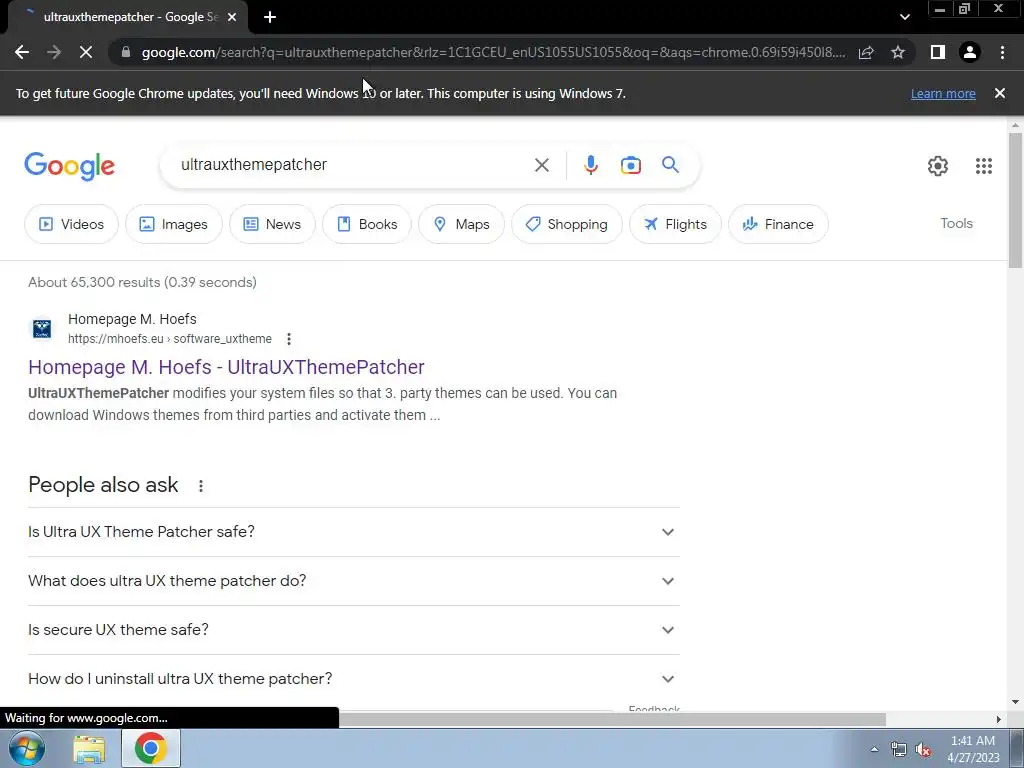Viewport: 1024px width, 768px height.
Task: Expand 'Is secure UX theme safe?'
Action: pyautogui.click(x=354, y=630)
